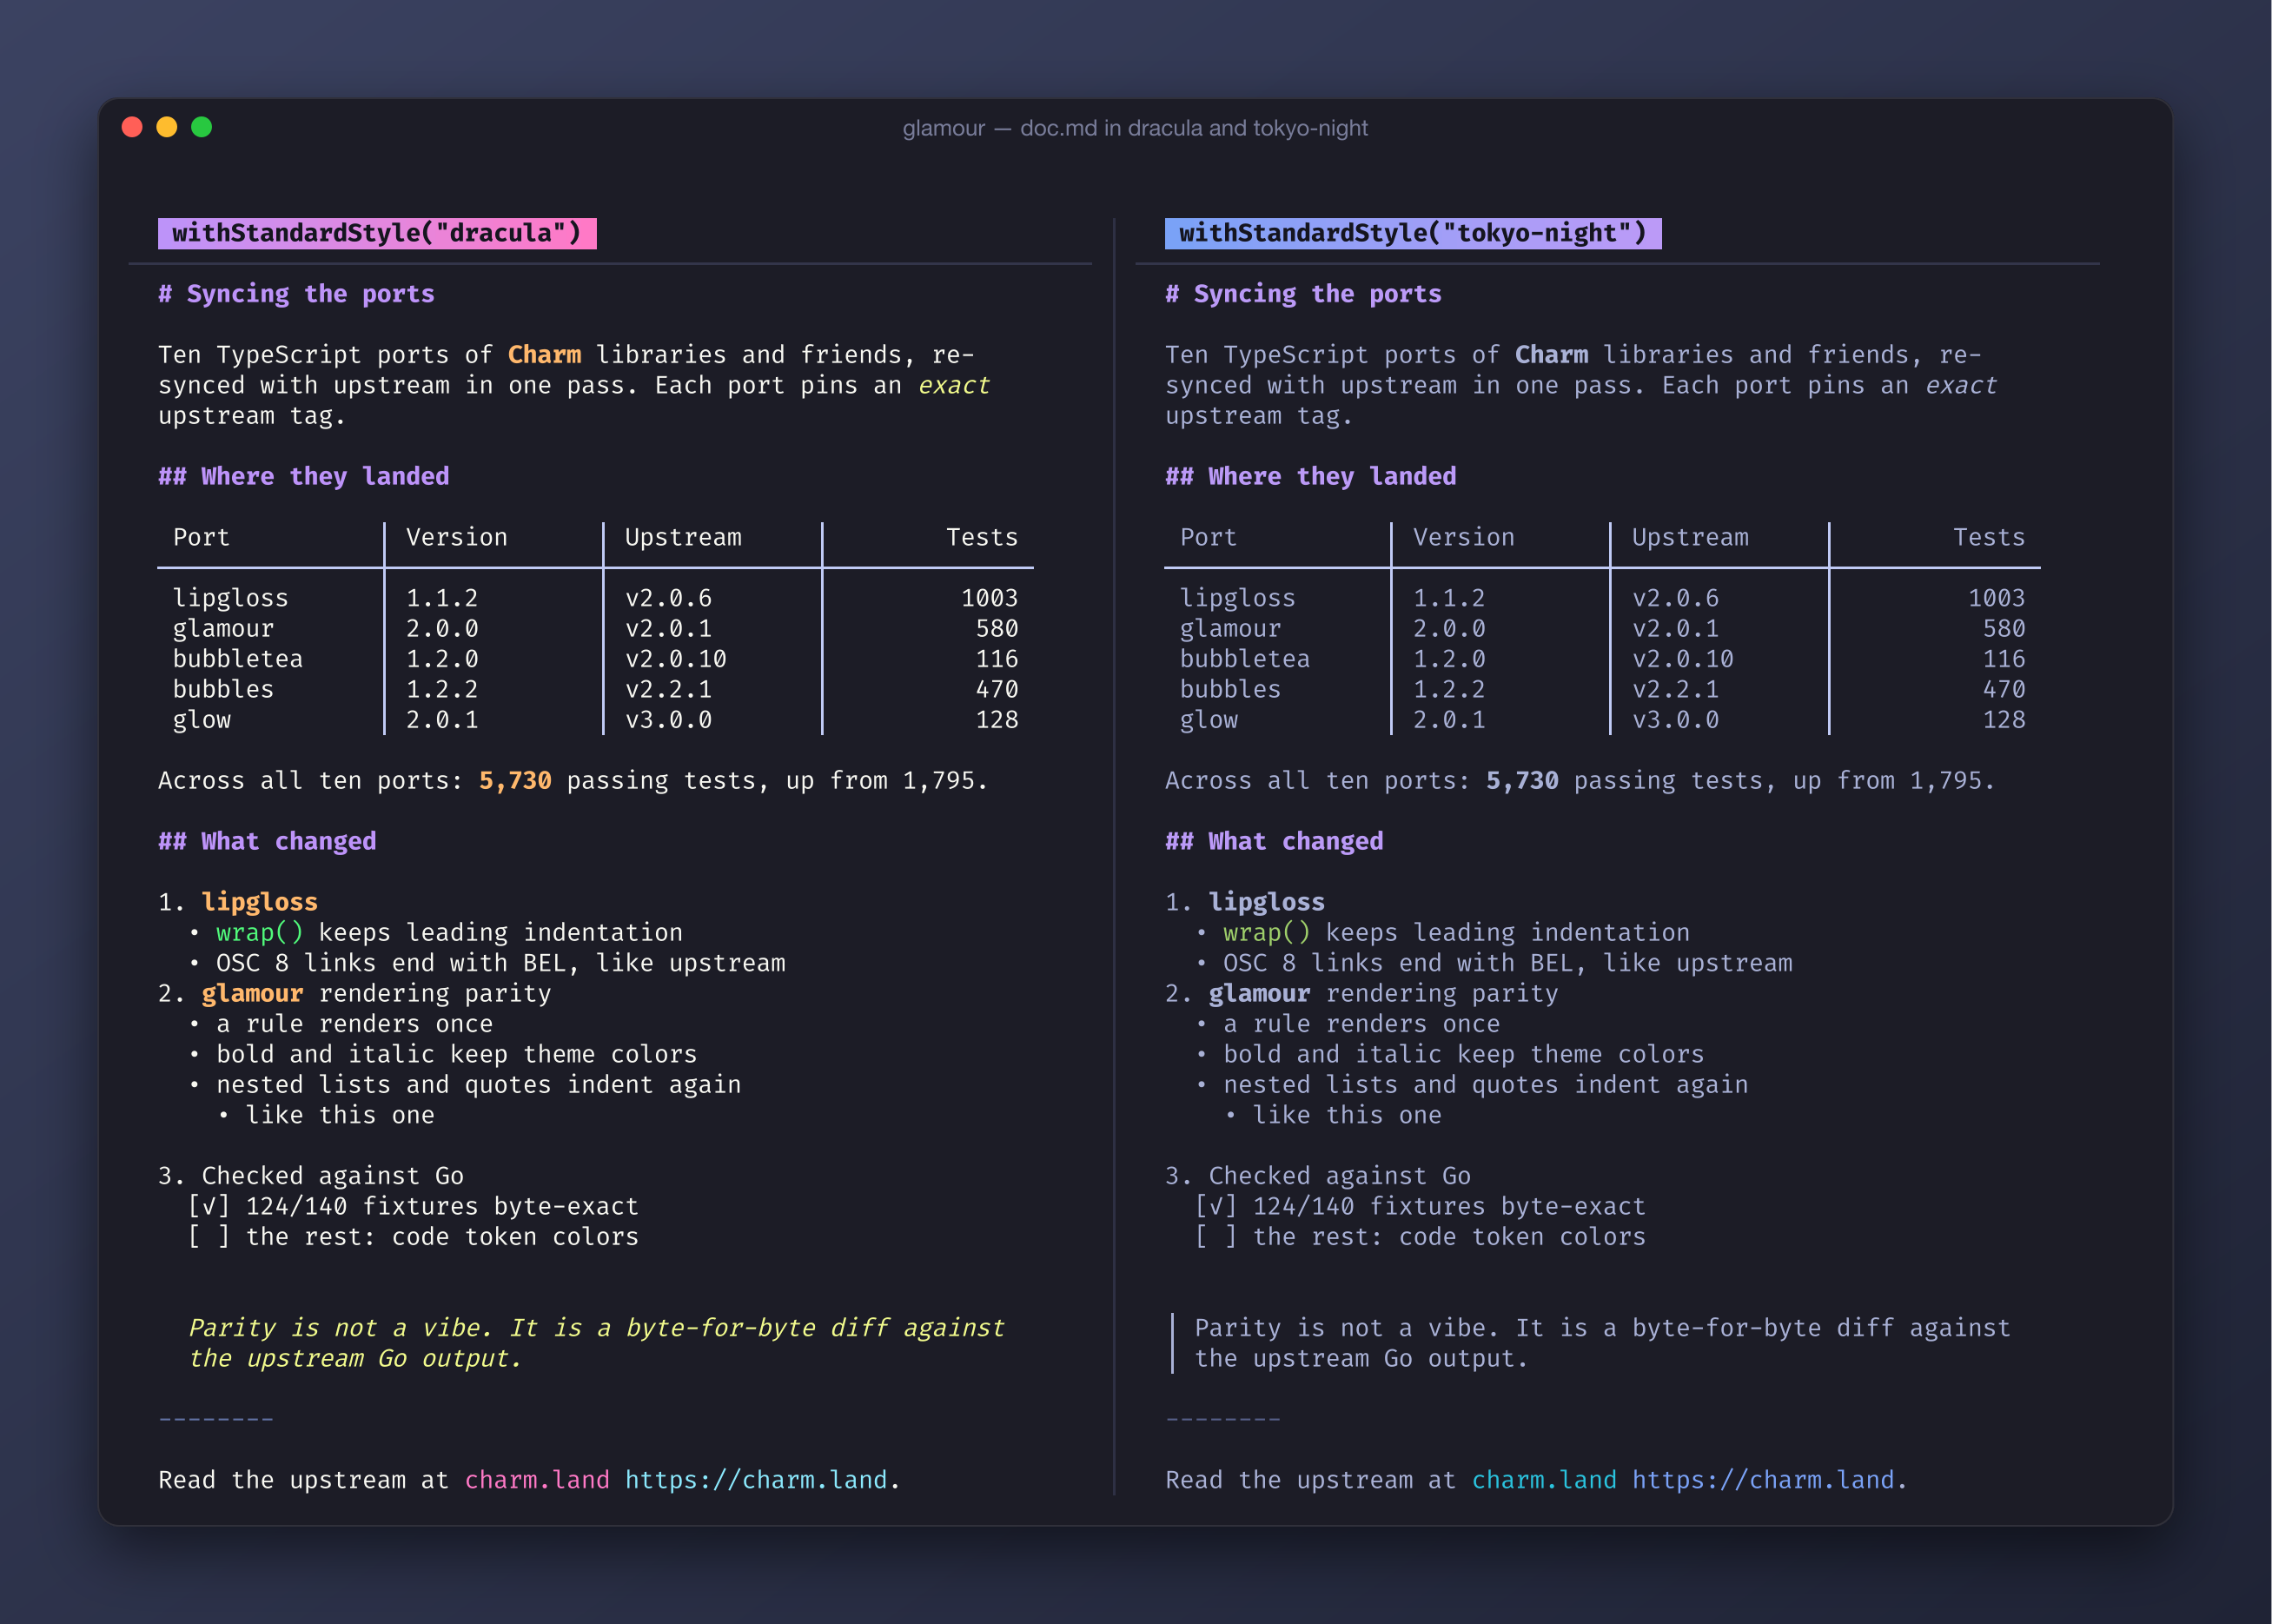Click orange 'glamour' list item in dracula pane

tap(252, 994)
